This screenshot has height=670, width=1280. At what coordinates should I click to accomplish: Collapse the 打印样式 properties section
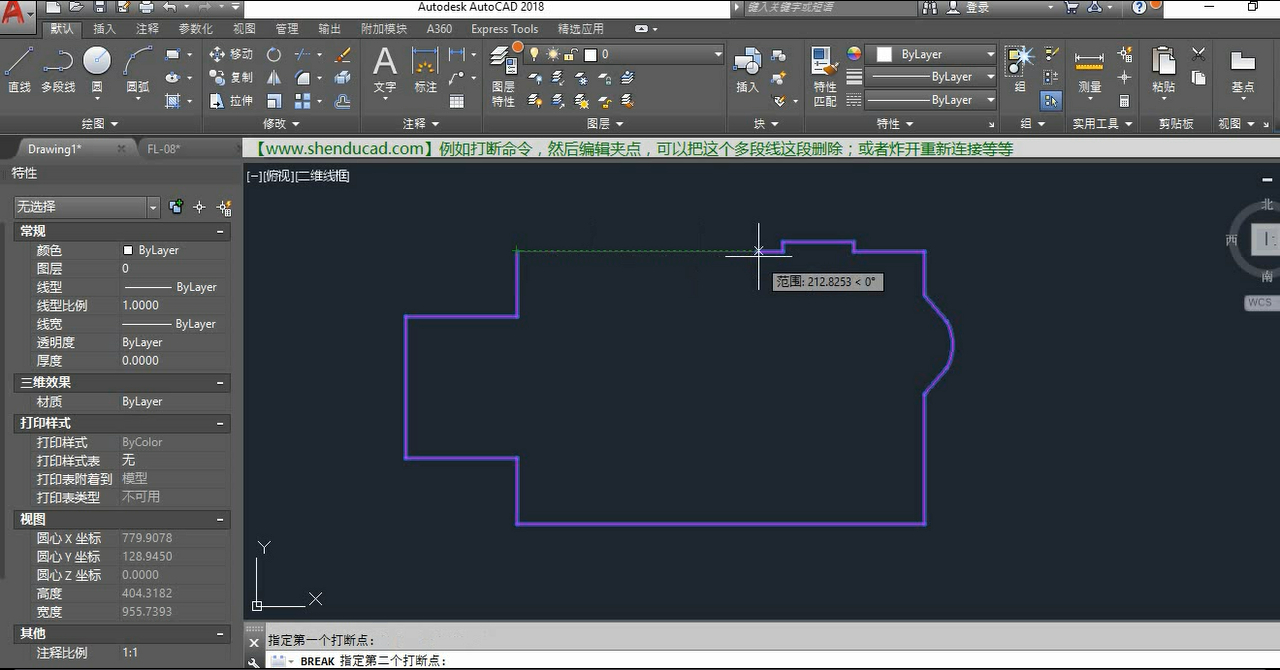220,424
